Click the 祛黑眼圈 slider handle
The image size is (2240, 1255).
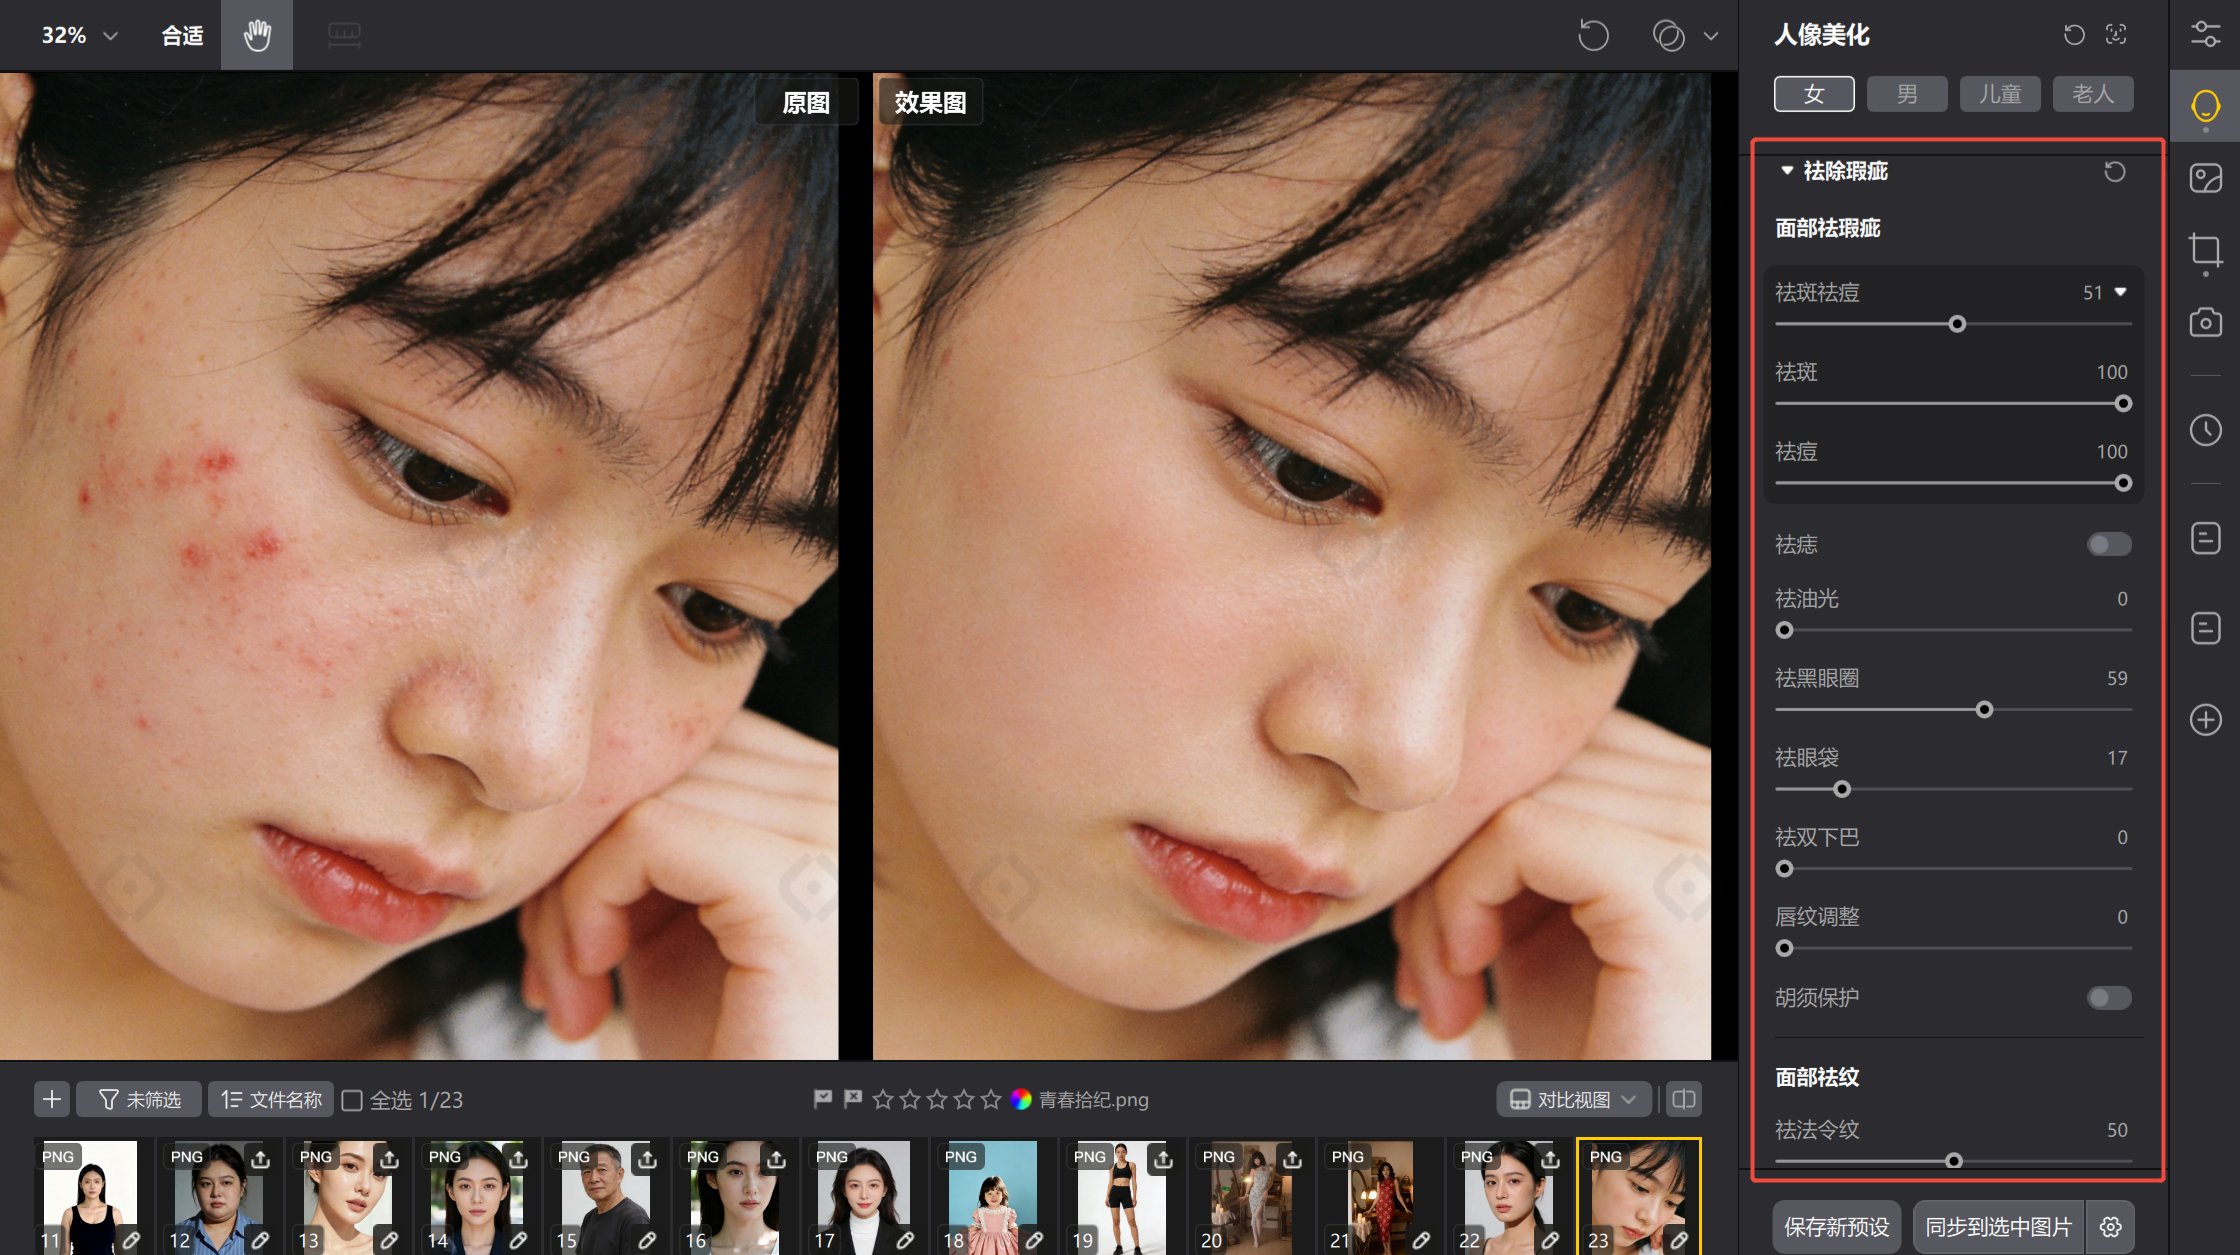coord(1985,710)
